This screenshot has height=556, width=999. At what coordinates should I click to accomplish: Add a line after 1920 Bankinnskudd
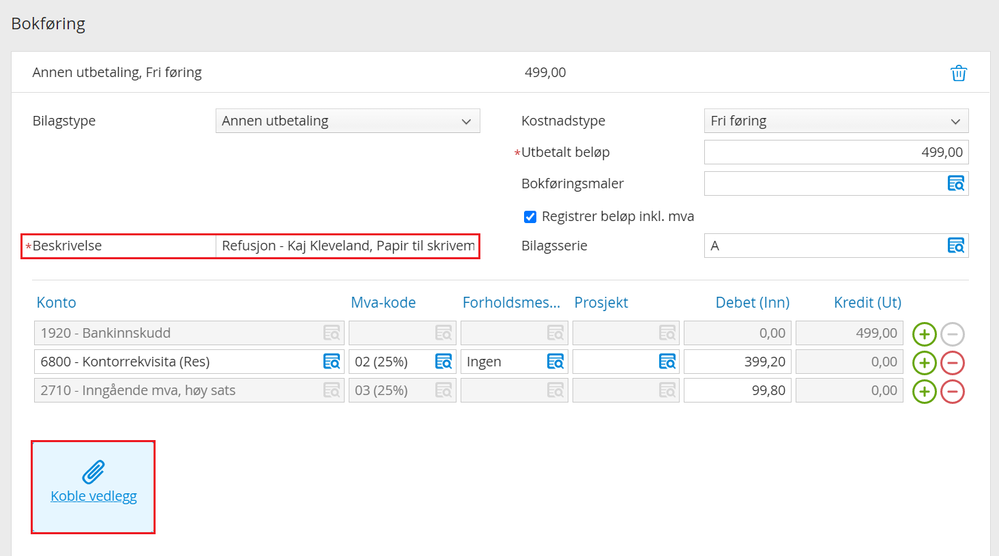tap(924, 334)
